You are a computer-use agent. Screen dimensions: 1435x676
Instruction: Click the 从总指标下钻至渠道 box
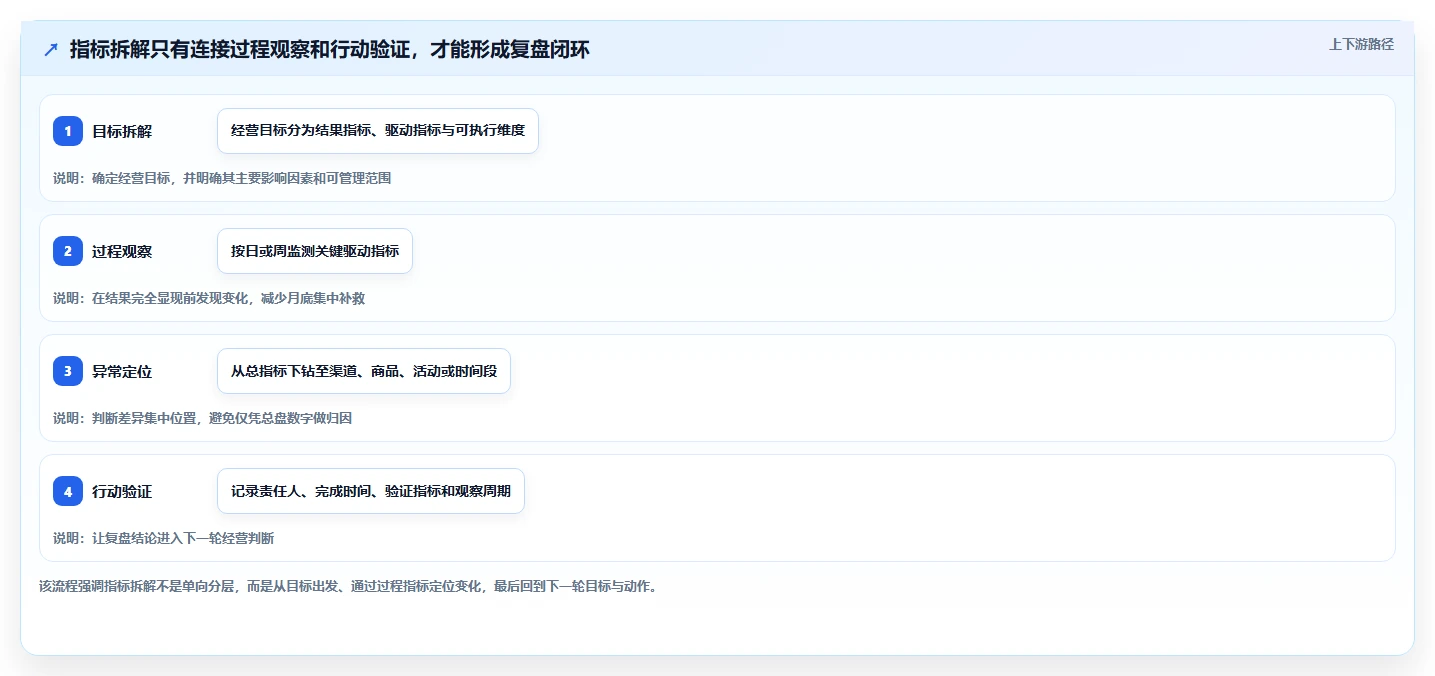pos(364,371)
